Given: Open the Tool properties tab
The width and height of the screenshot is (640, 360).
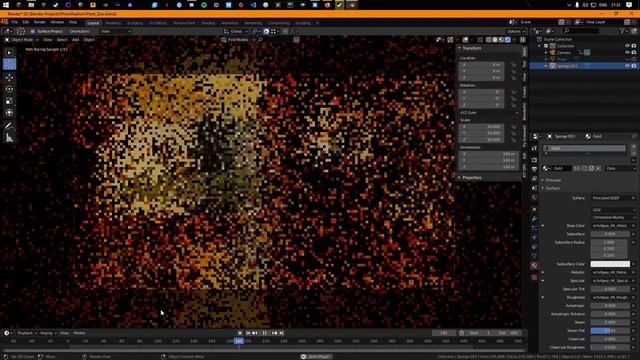Looking at the screenshot, I should (534, 149).
